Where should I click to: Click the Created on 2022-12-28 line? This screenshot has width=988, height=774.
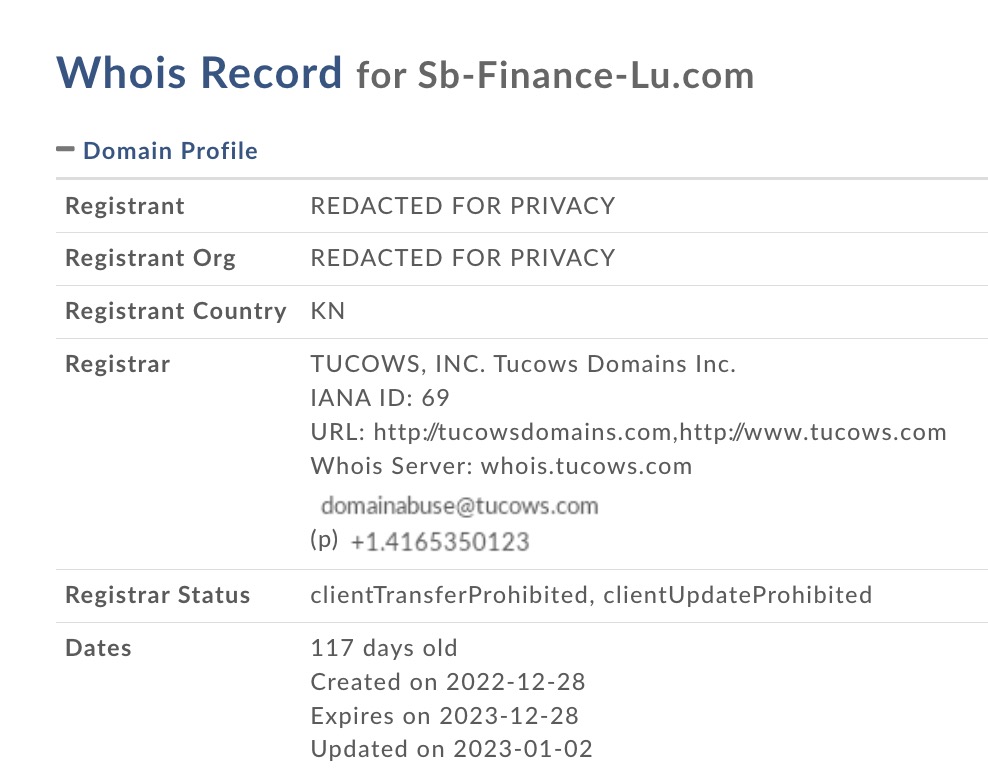pos(448,682)
